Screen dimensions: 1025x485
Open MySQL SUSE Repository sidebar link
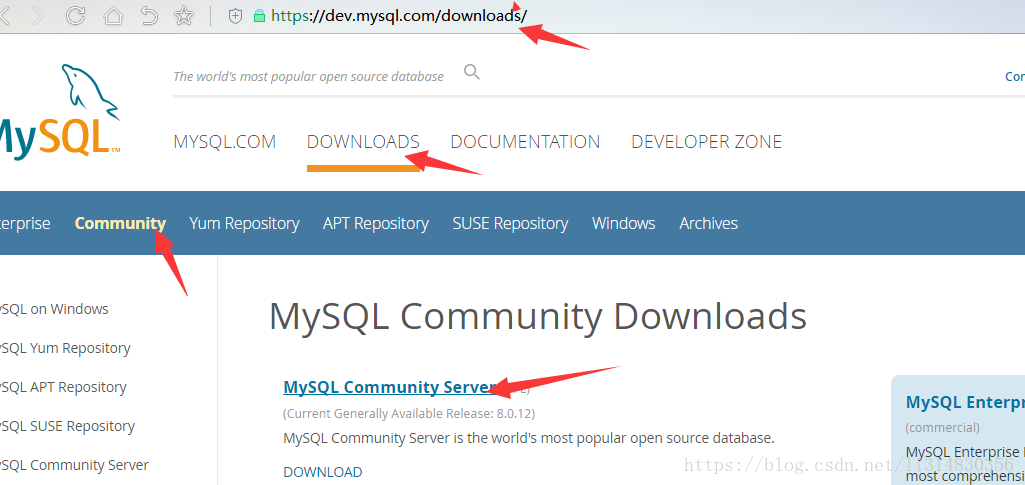pyautogui.click(x=67, y=426)
